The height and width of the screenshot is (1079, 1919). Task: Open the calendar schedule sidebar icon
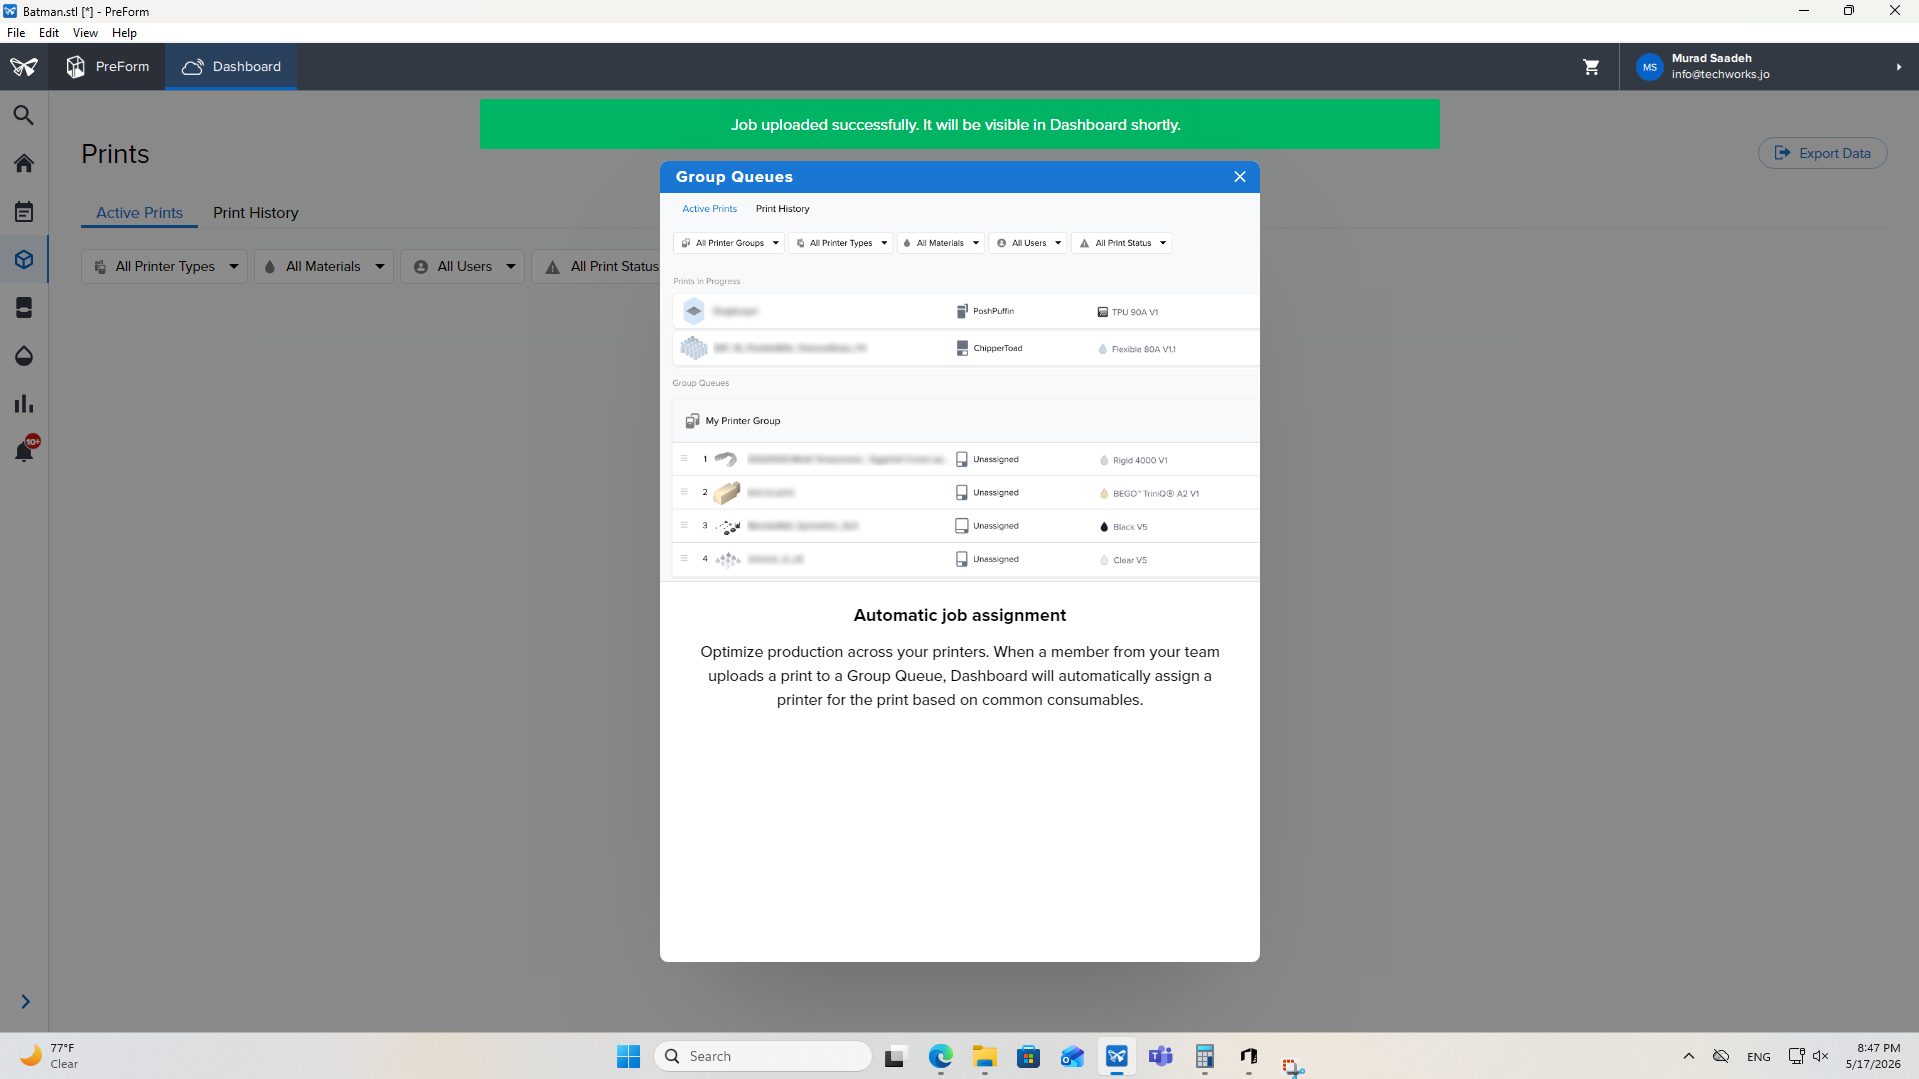point(24,212)
